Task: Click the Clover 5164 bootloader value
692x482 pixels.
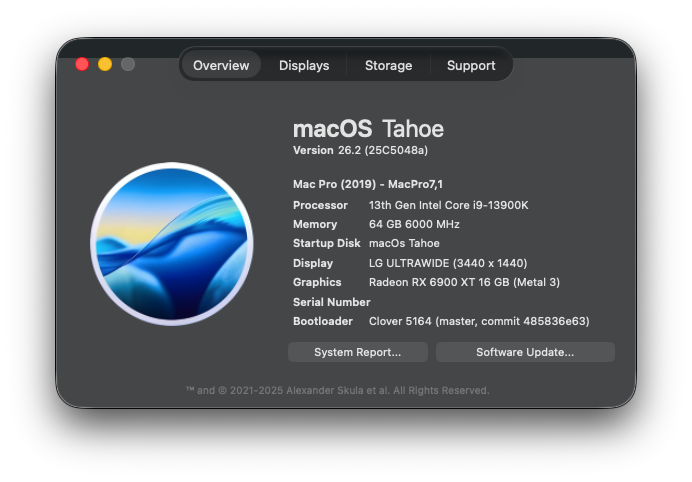Action: click(479, 321)
